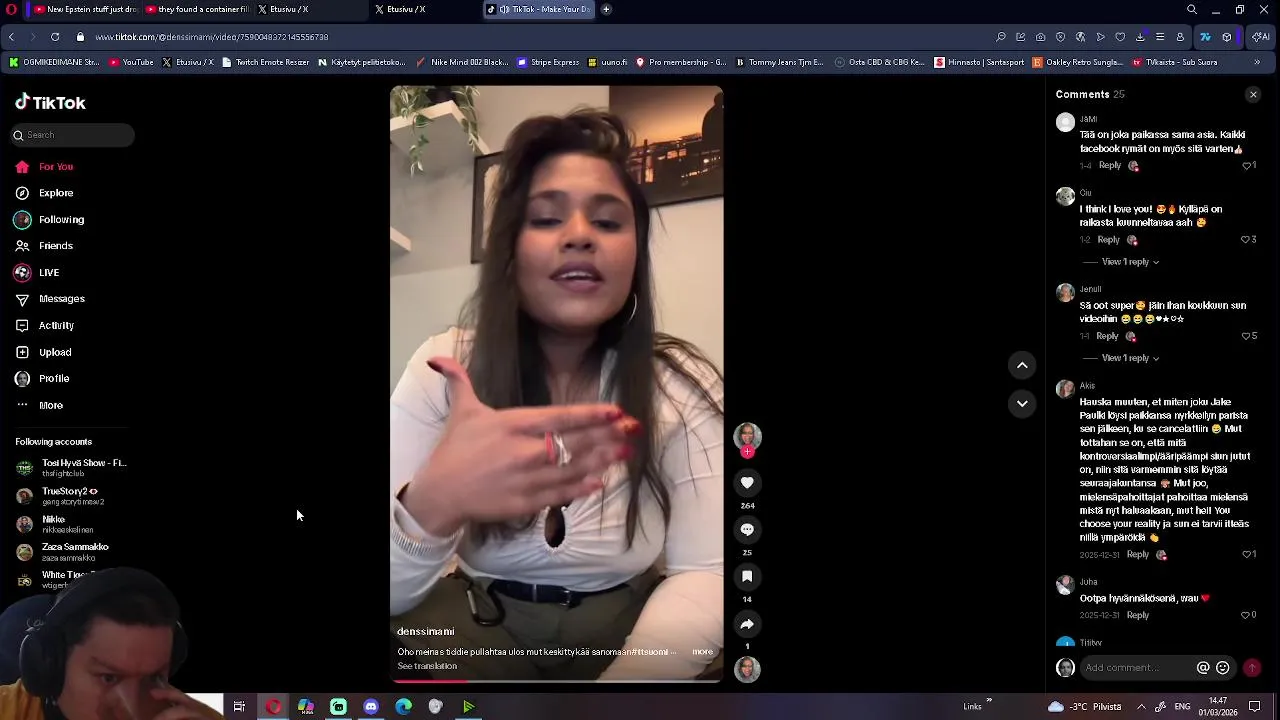Open the TrueStory2 following account
This screenshot has width=1280, height=720.
click(x=58, y=496)
